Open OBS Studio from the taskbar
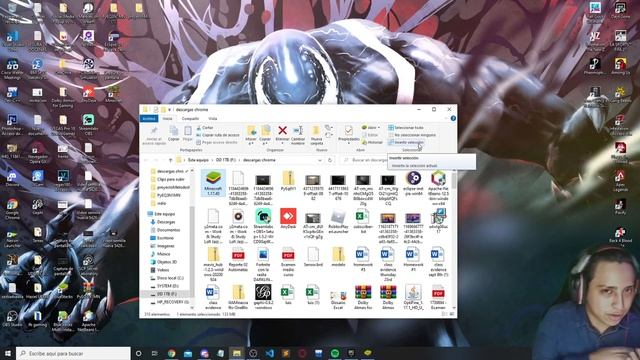 [x=253, y=353]
